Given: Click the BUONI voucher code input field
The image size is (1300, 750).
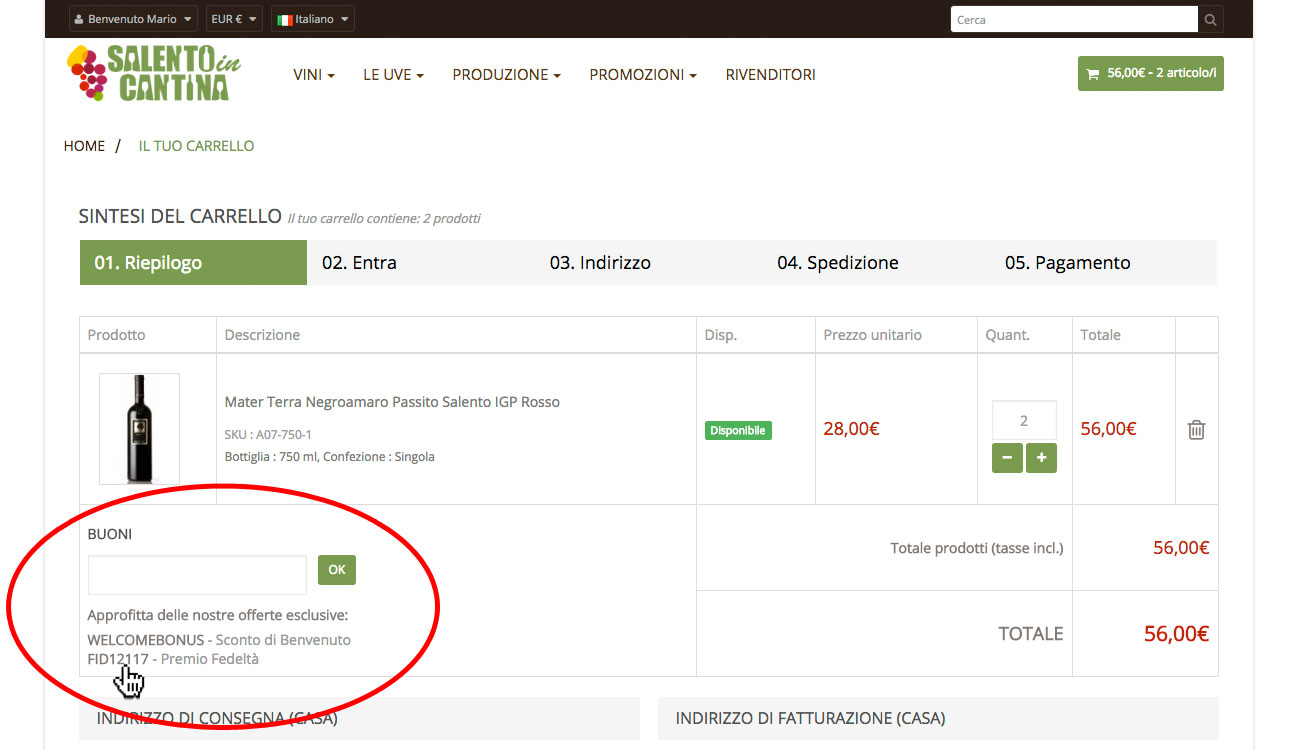Looking at the screenshot, I should click(x=197, y=575).
